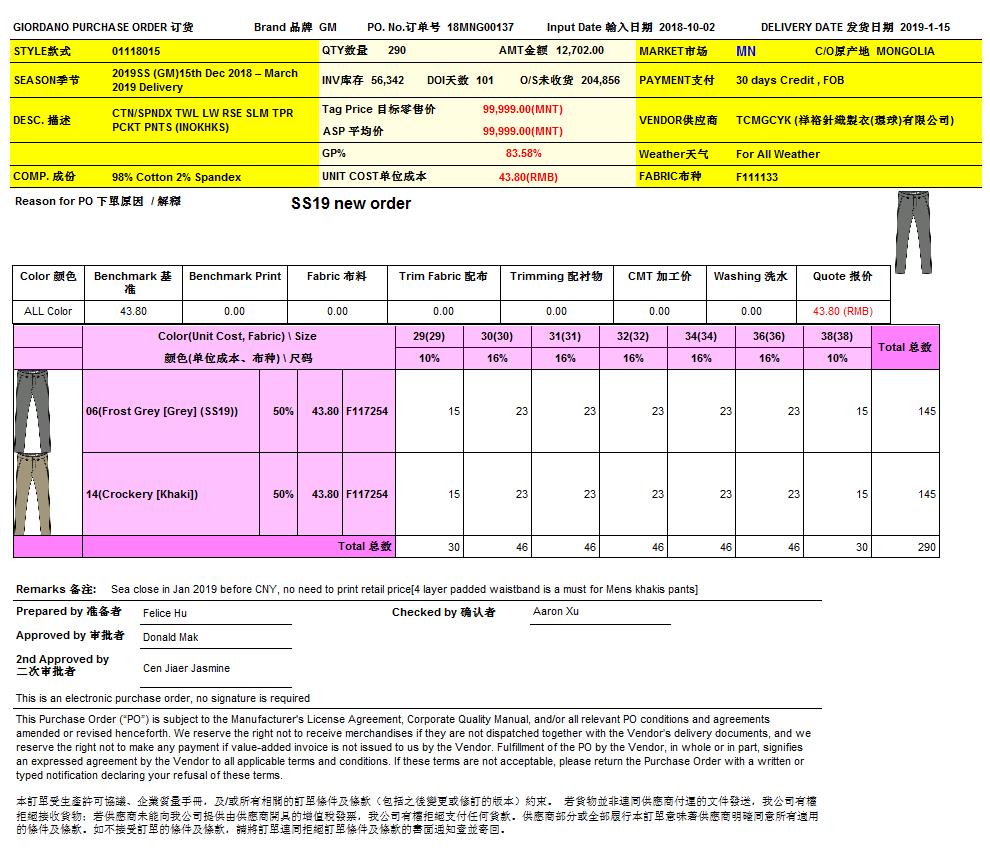Image resolution: width=990 pixels, height=858 pixels.
Task: Click the delivery date 2019-1-15
Action: tap(927, 27)
